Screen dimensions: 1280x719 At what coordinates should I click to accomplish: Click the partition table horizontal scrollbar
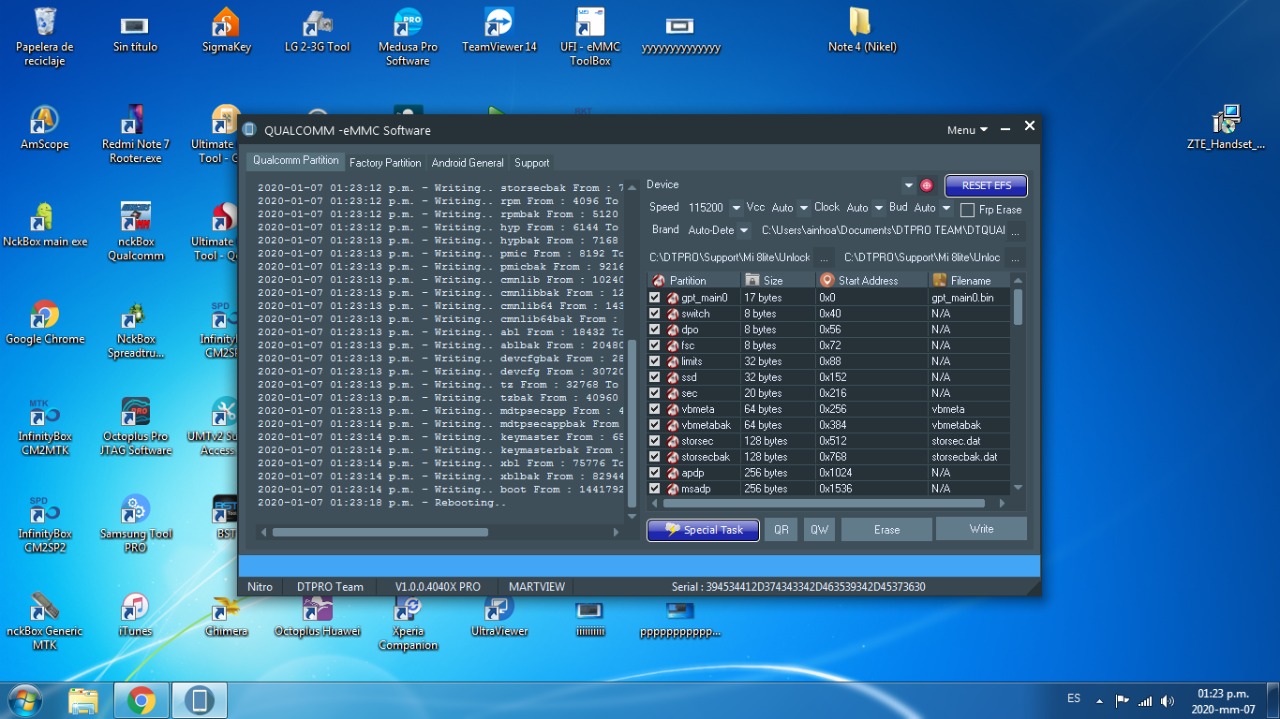click(x=822, y=503)
